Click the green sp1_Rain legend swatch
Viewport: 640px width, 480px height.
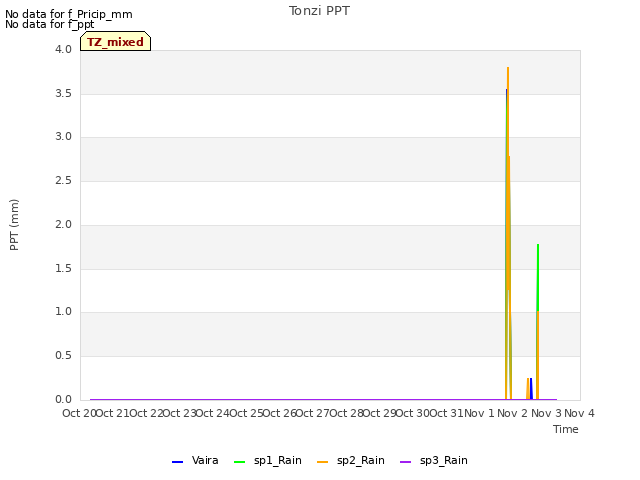coord(240,462)
